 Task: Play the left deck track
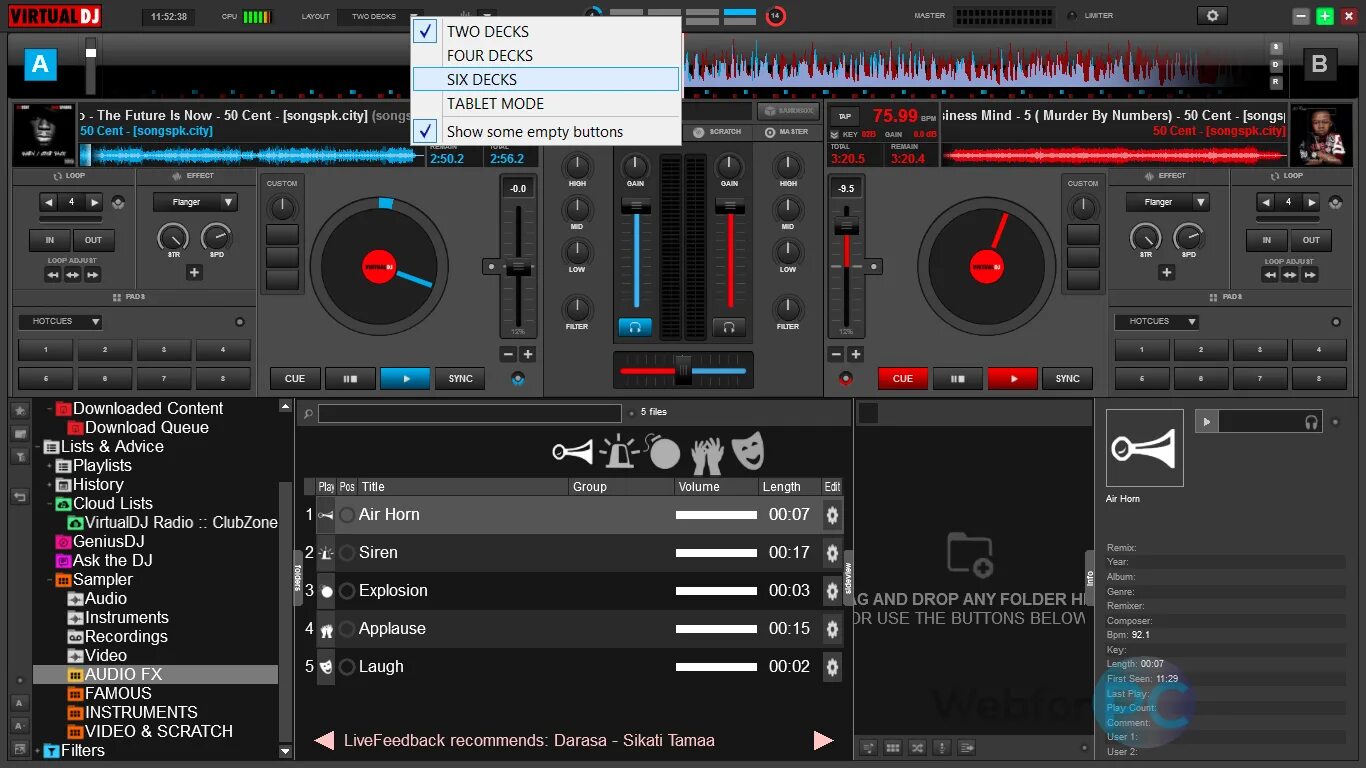pyautogui.click(x=405, y=379)
